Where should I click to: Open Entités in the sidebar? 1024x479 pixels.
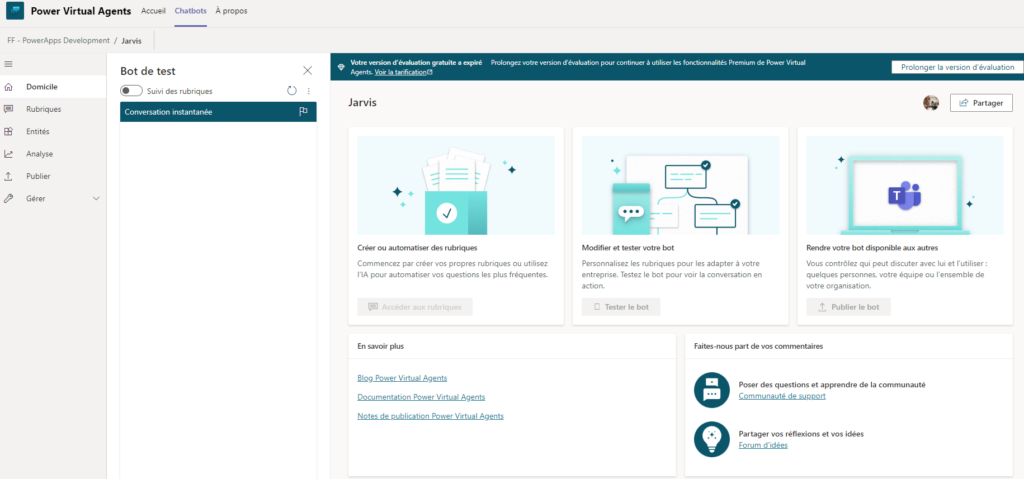pyautogui.click(x=38, y=131)
